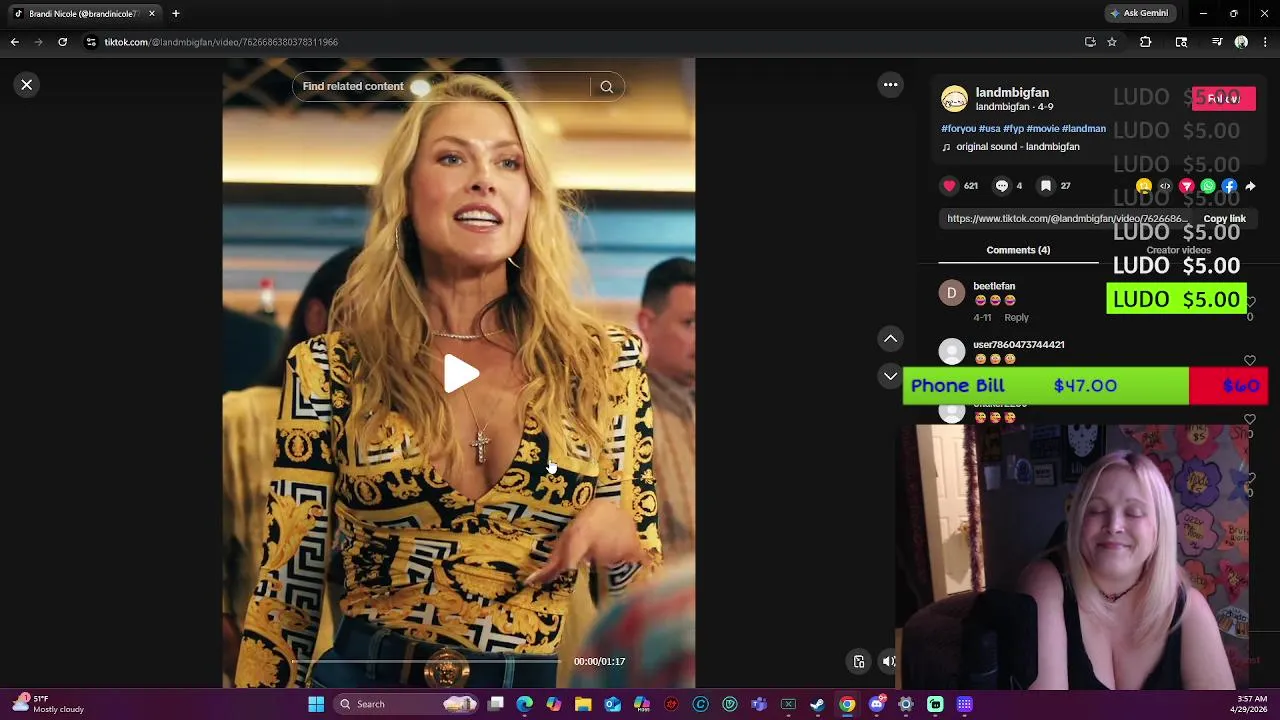
Task: Click the yellow repost icon
Action: 1144,186
